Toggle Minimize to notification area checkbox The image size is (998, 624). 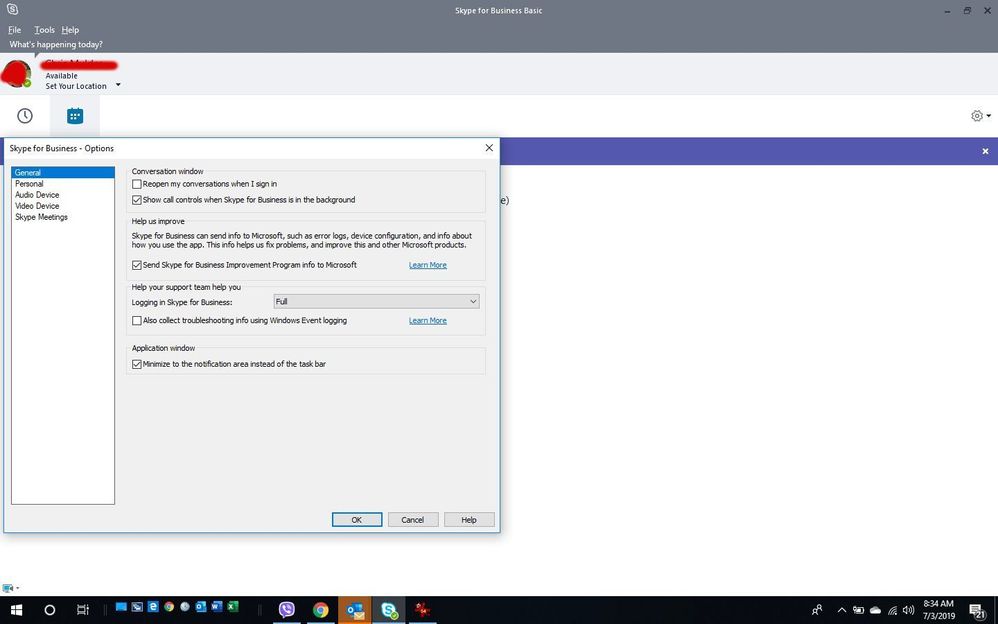point(137,364)
